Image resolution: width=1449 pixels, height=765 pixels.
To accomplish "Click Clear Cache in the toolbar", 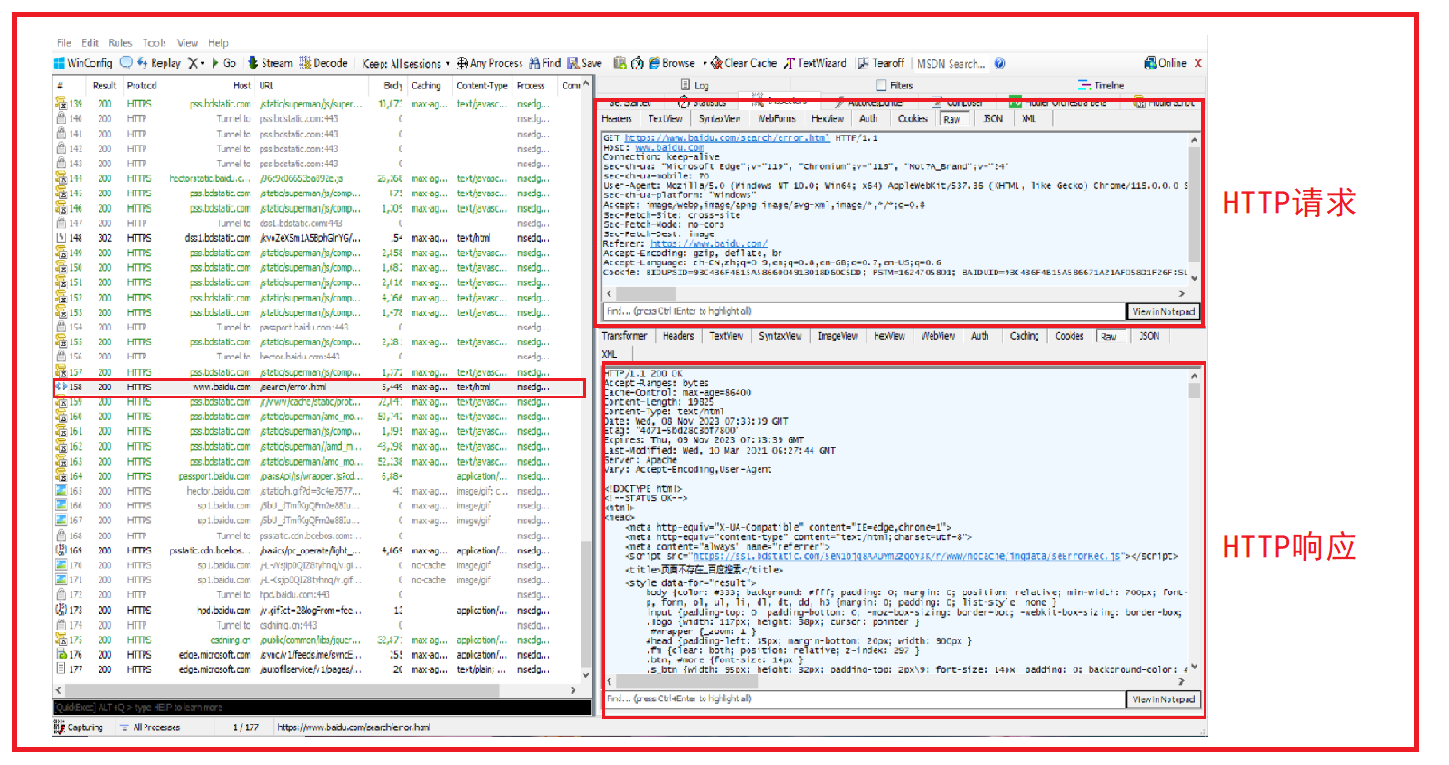I will pos(744,63).
